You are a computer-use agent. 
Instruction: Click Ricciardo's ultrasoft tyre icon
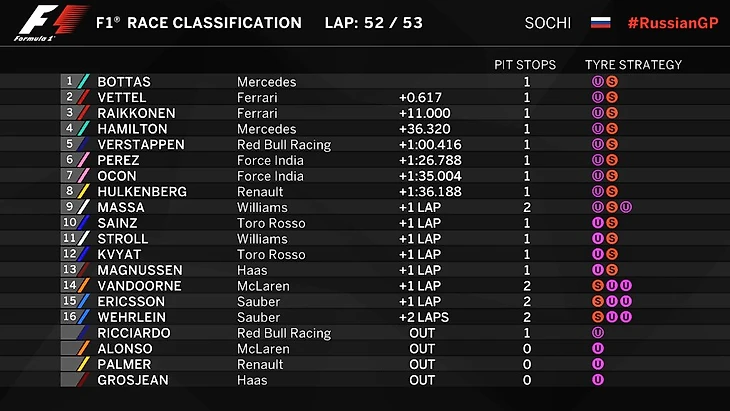pyautogui.click(x=598, y=332)
